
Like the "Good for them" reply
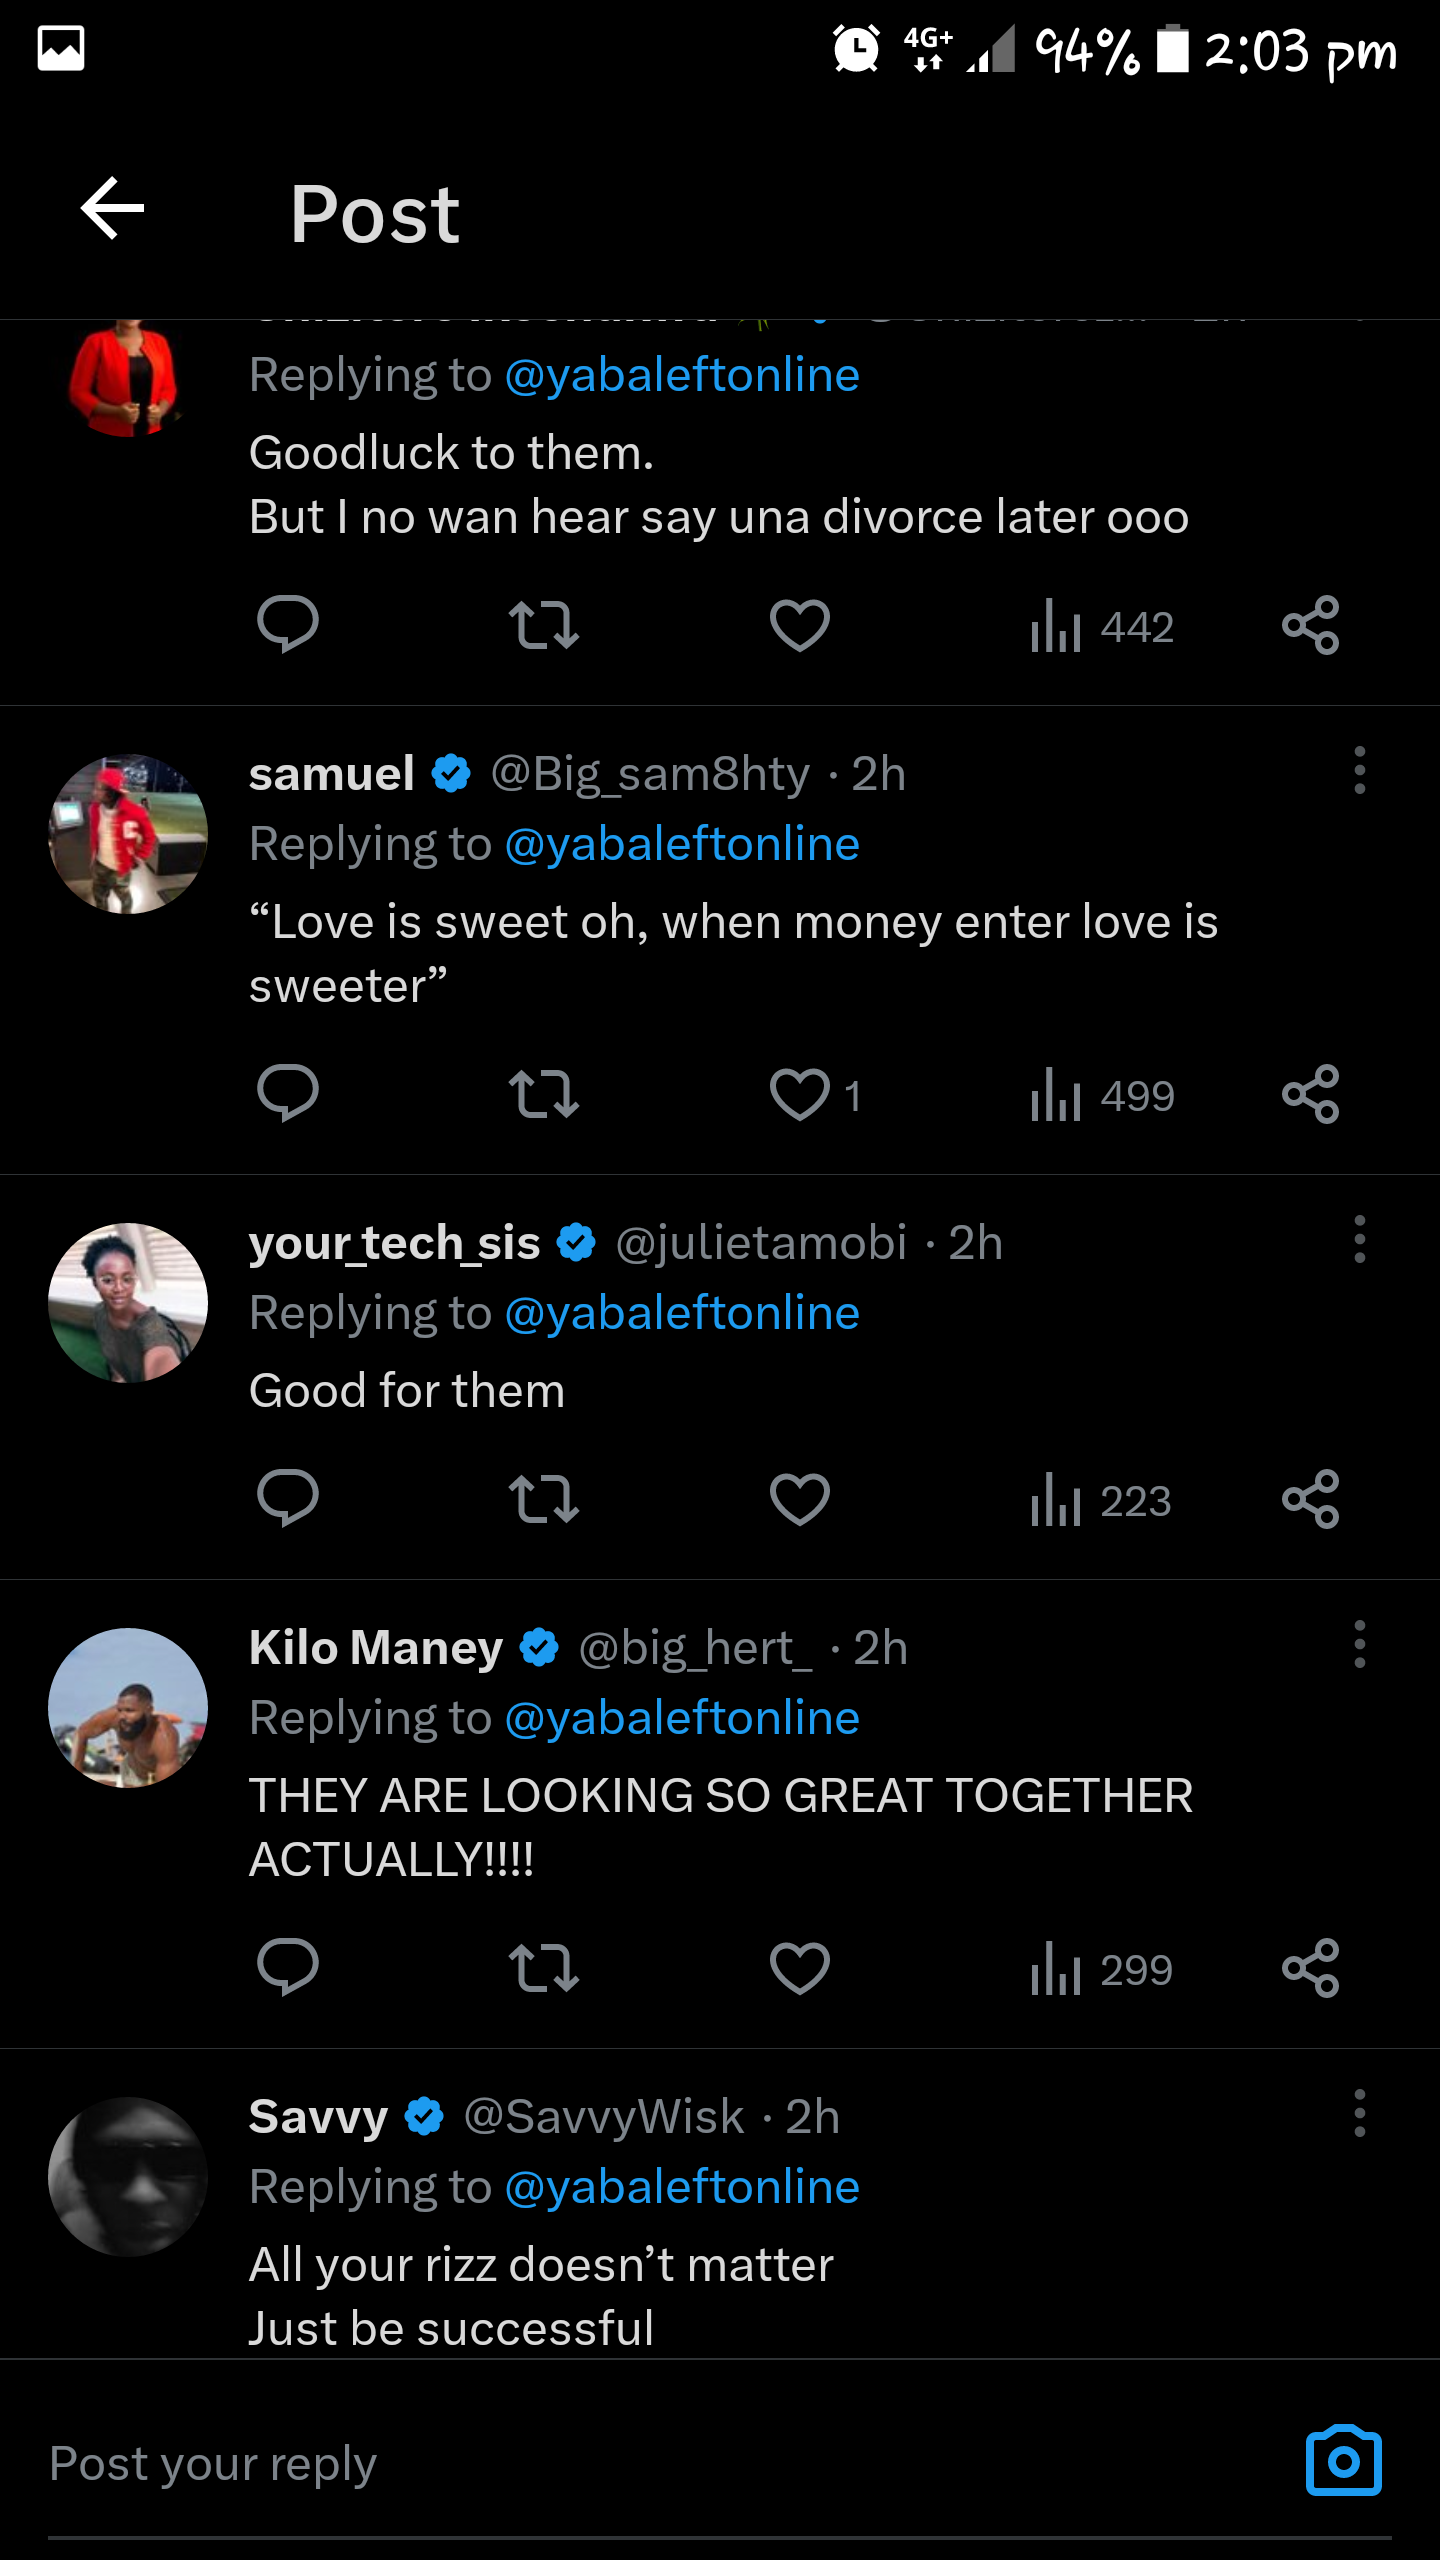(x=800, y=1499)
